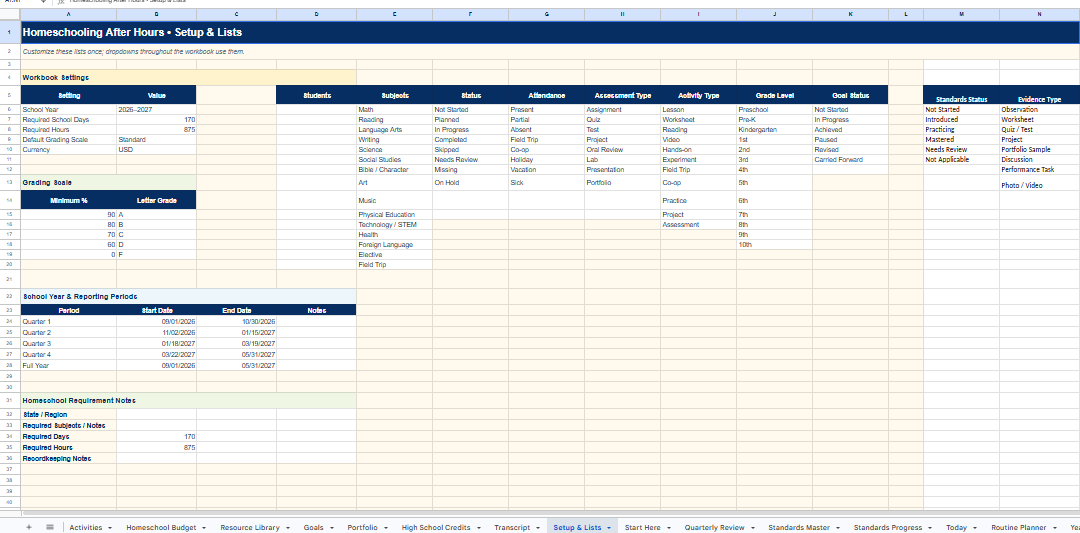Image resolution: width=1080 pixels, height=533 pixels.
Task: Open the Homeschool Budget tab dropdown arrow
Action: pos(203,528)
